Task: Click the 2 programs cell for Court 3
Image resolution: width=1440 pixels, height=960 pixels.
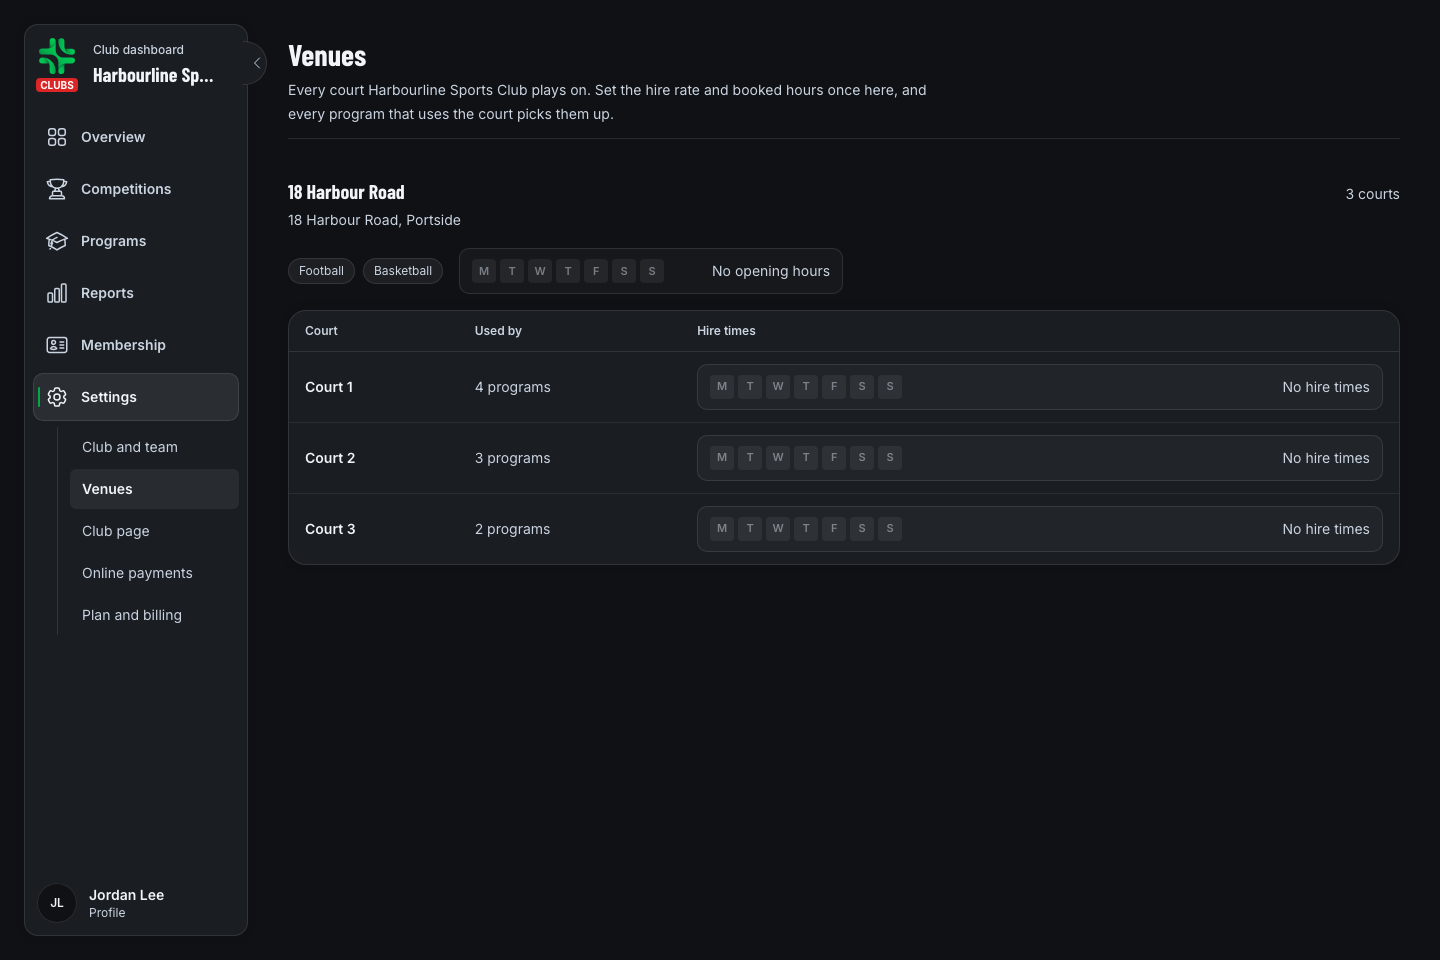Action: [x=512, y=529]
